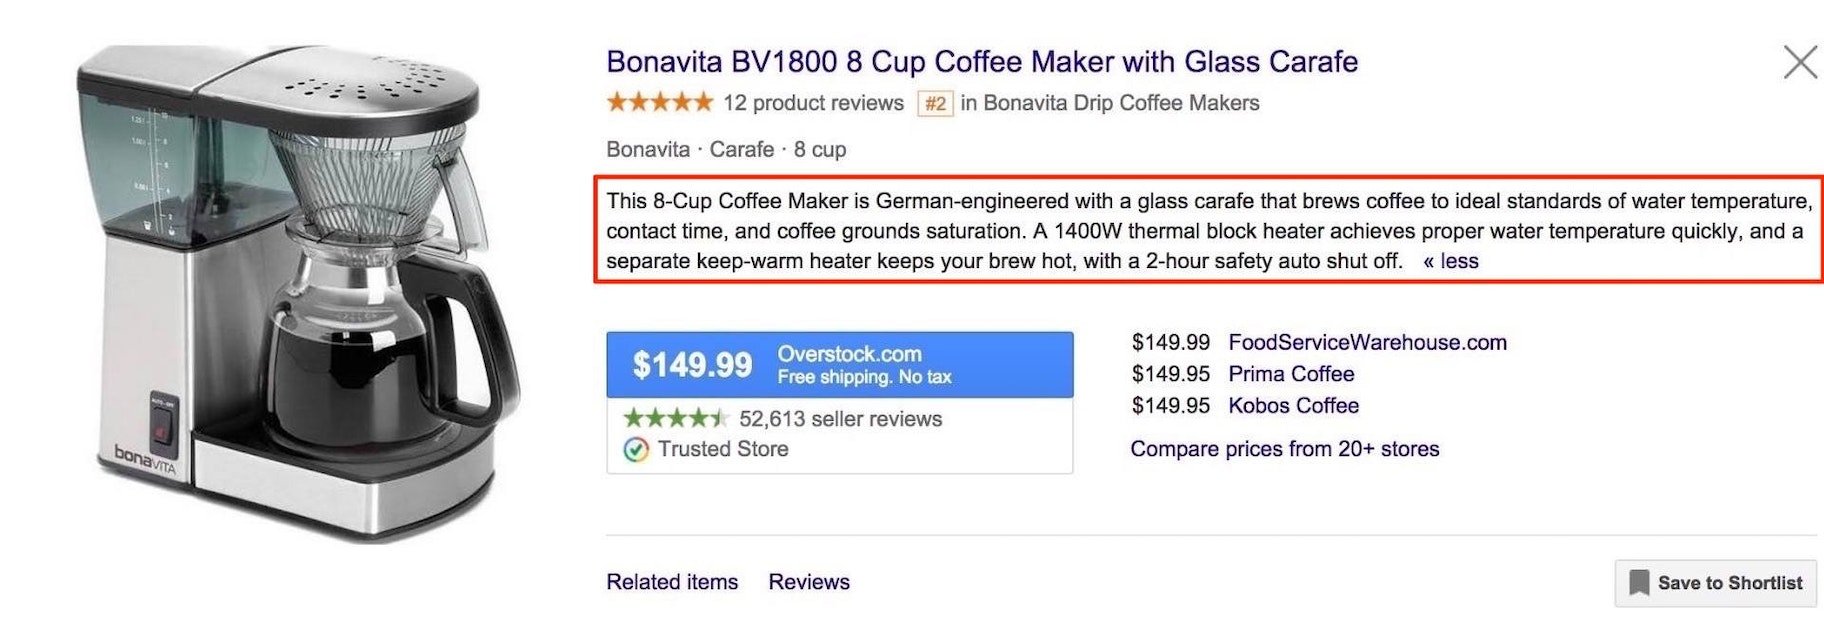Image resolution: width=1824 pixels, height=618 pixels.
Task: Close the product detail panel with the X
Action: point(1800,62)
